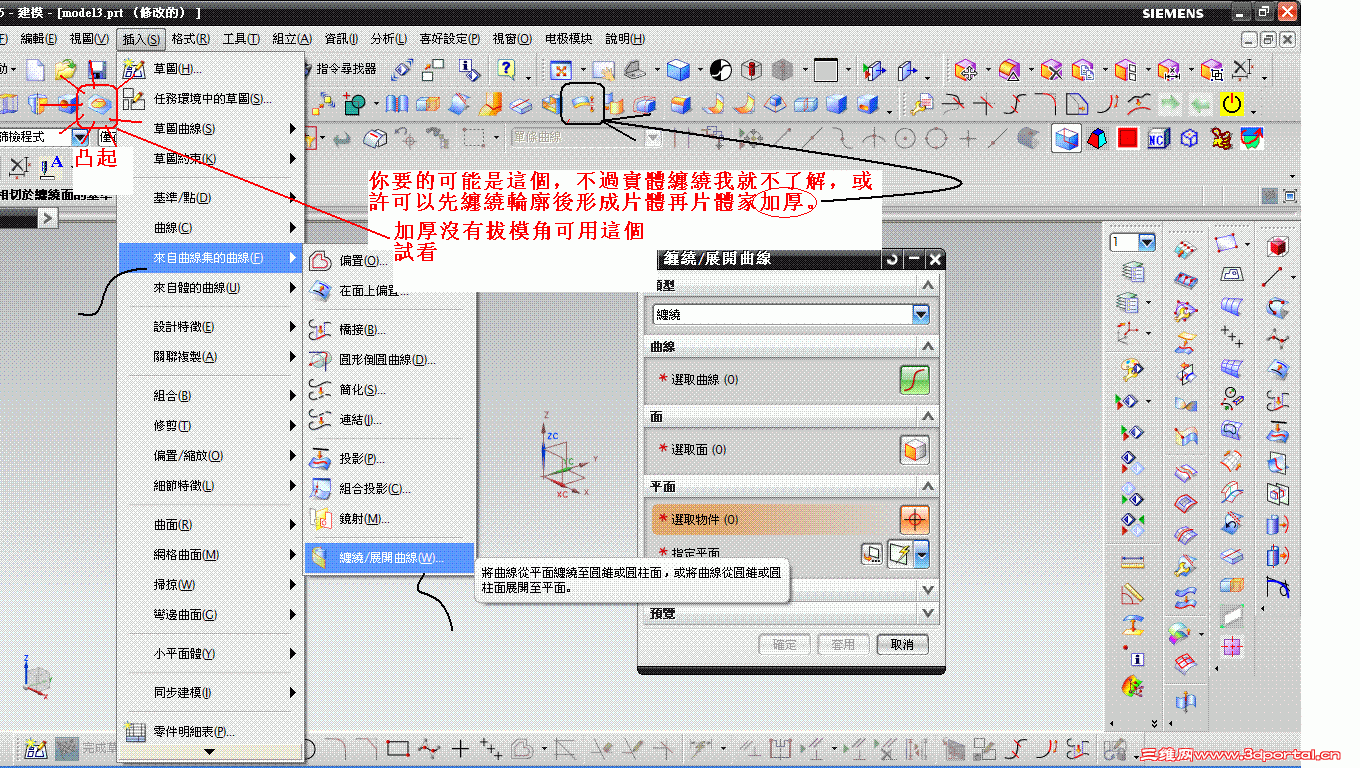Collapse the 曲線 section in the dialog

click(x=929, y=347)
